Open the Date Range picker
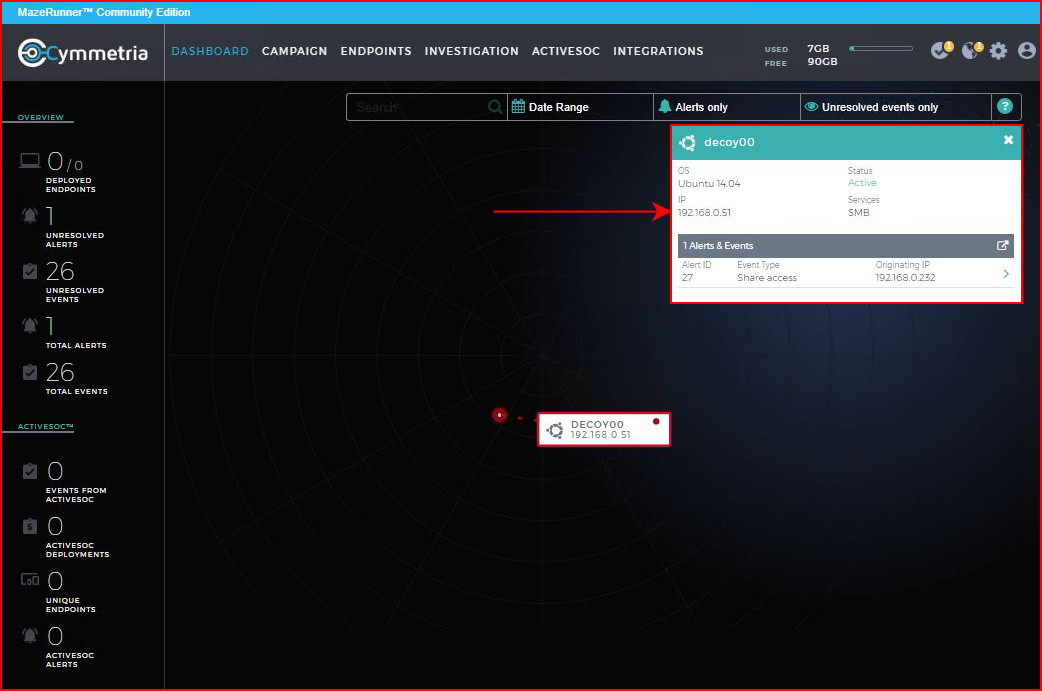This screenshot has width=1042, height=691. pyautogui.click(x=580, y=107)
